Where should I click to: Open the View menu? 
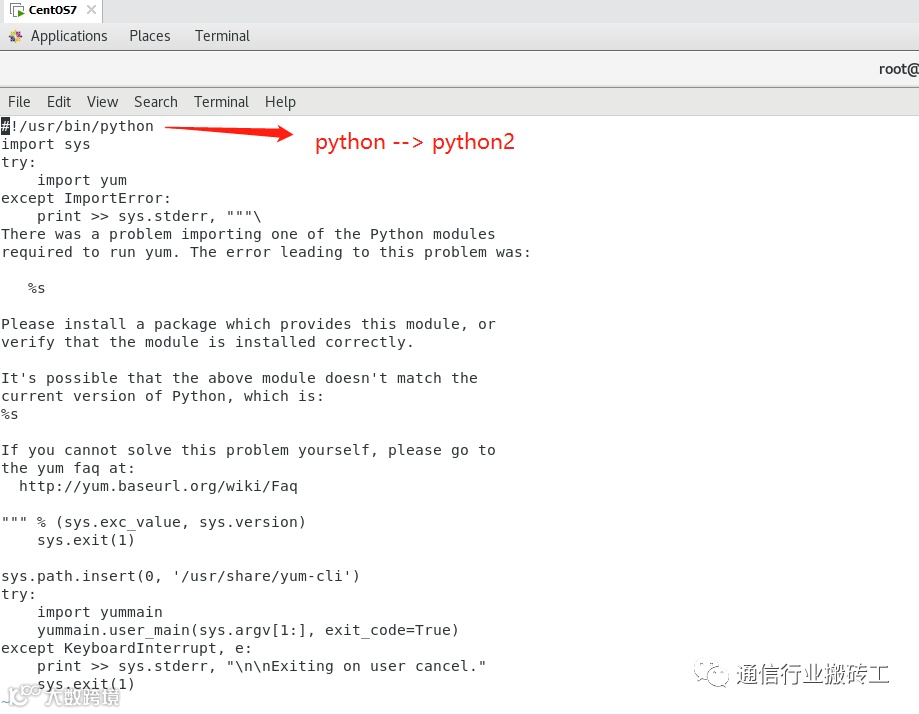103,102
